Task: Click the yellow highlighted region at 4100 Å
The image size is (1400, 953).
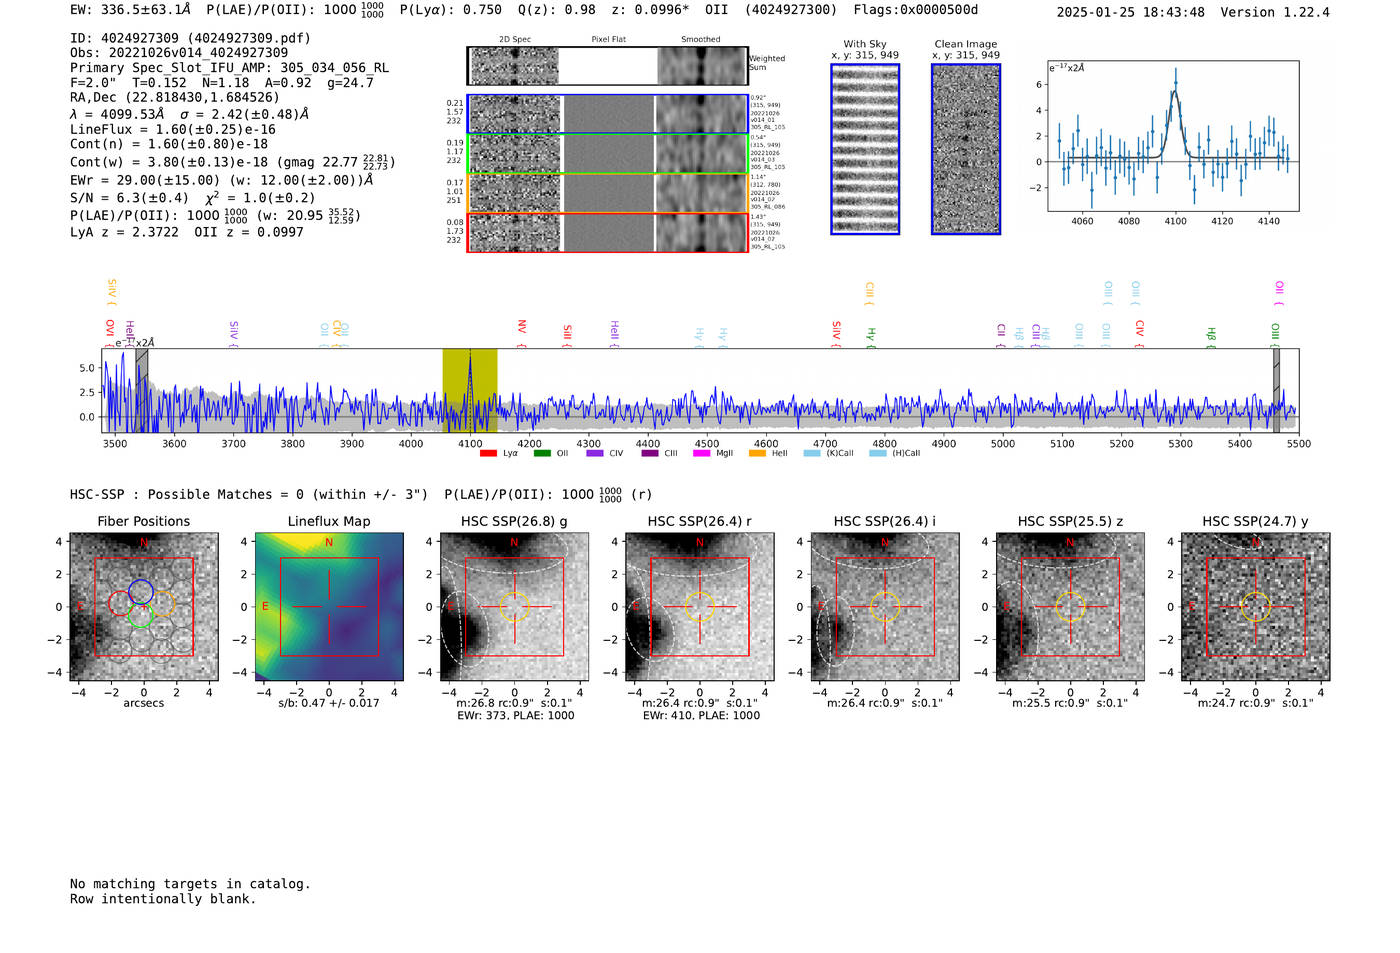Action: coord(470,390)
